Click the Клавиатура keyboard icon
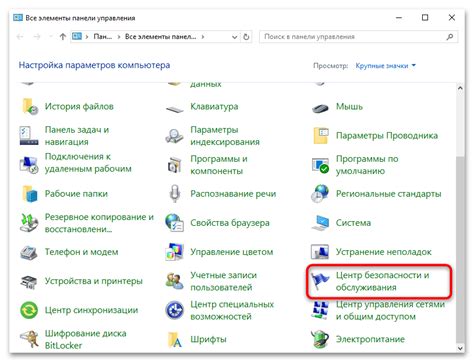474x362 pixels. pyautogui.click(x=174, y=108)
